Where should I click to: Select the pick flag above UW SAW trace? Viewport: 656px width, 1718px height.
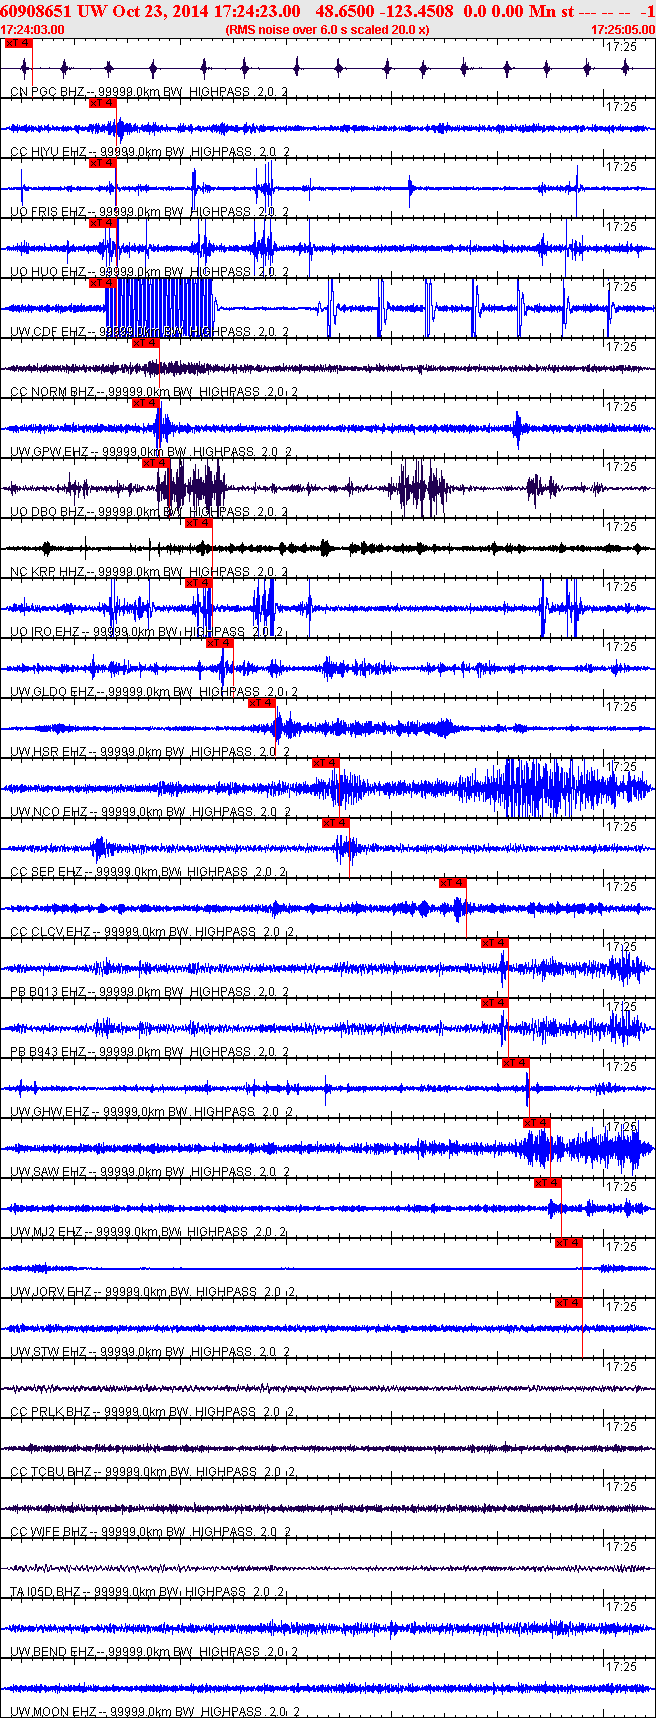537,1123
